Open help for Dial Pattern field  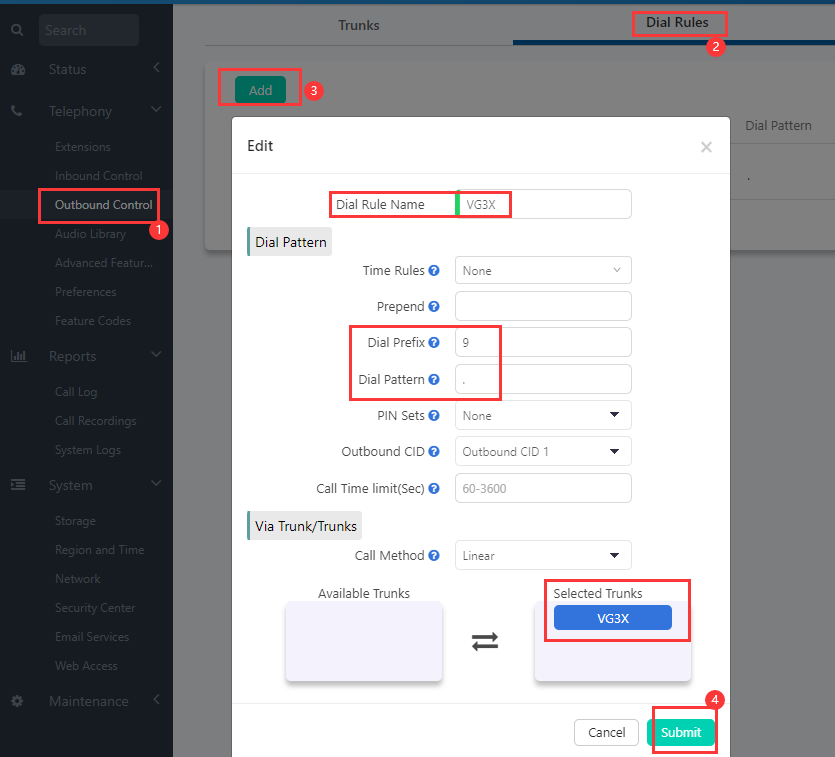(434, 380)
